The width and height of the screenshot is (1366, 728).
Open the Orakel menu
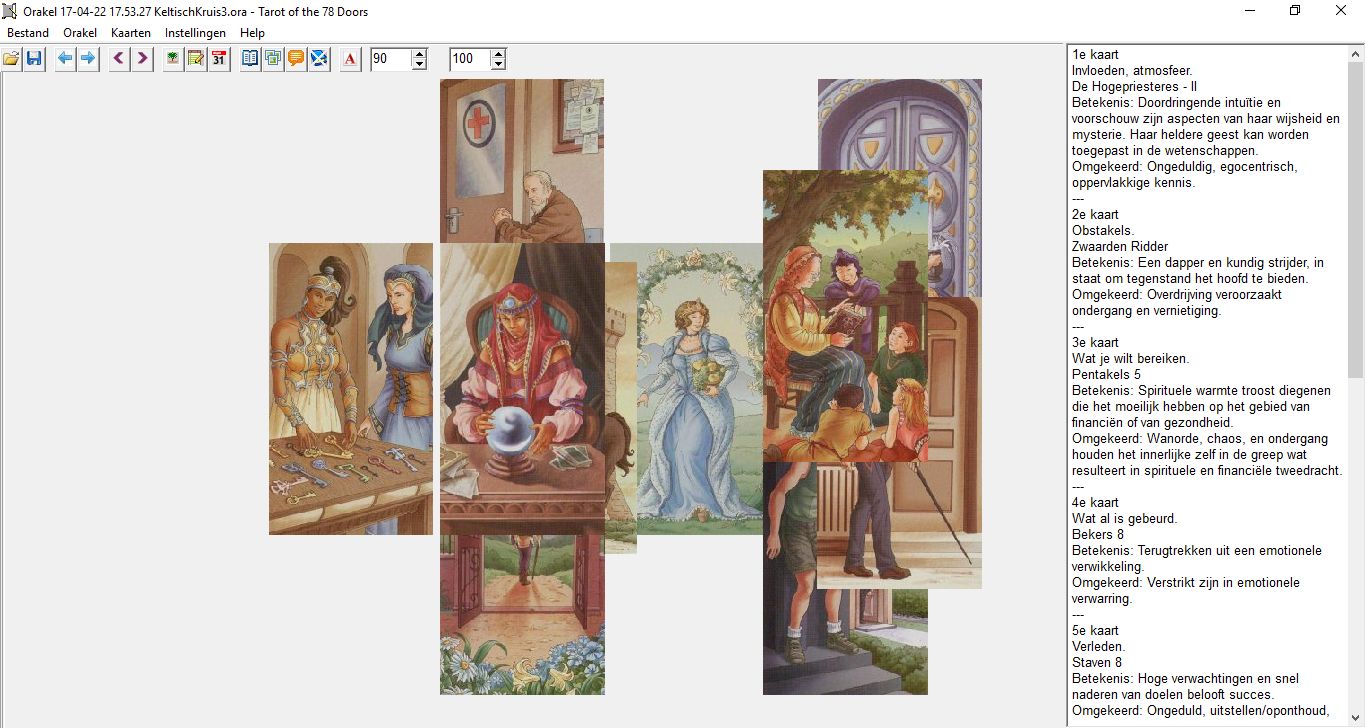click(x=80, y=33)
